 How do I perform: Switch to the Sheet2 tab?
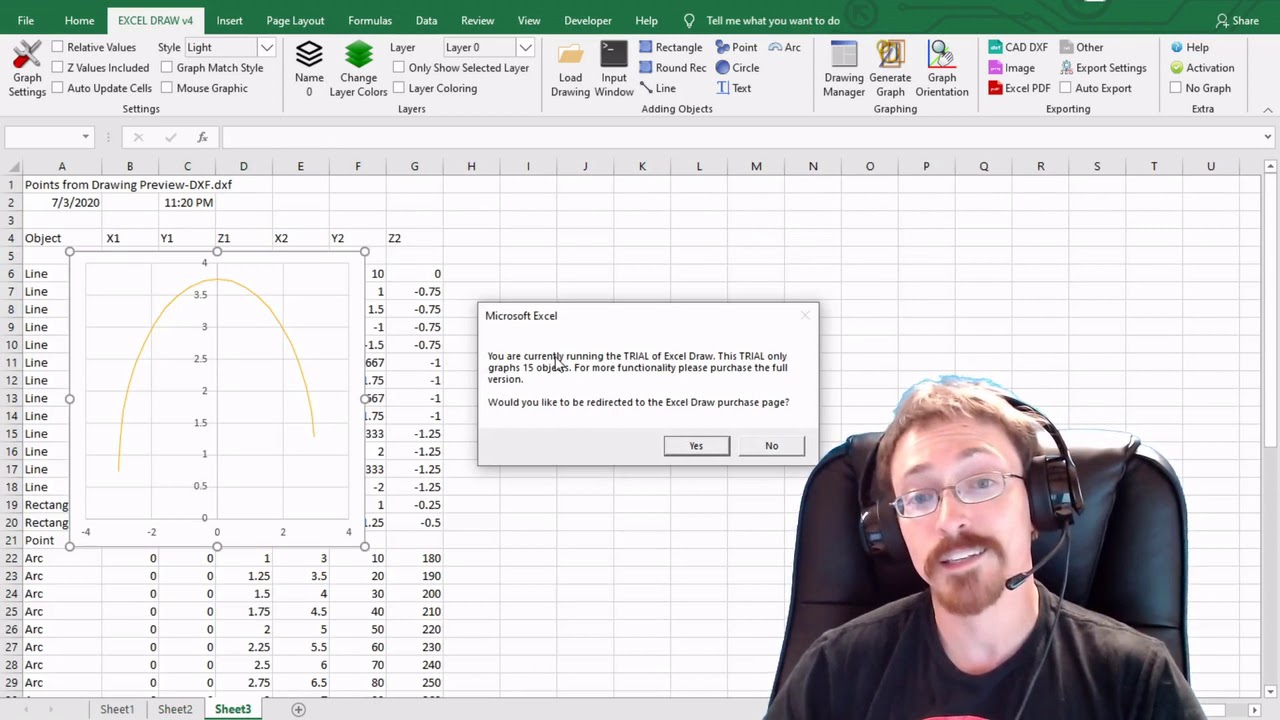click(175, 709)
